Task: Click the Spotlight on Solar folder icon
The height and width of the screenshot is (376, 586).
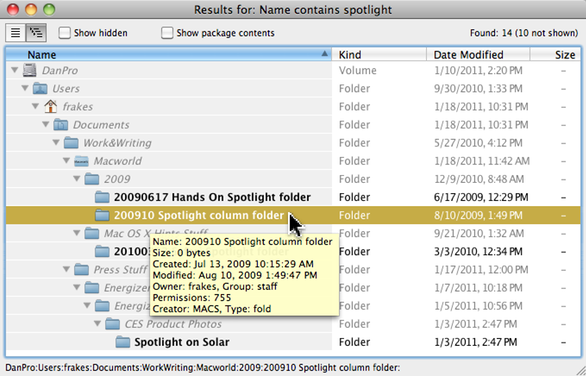Action: click(x=123, y=342)
